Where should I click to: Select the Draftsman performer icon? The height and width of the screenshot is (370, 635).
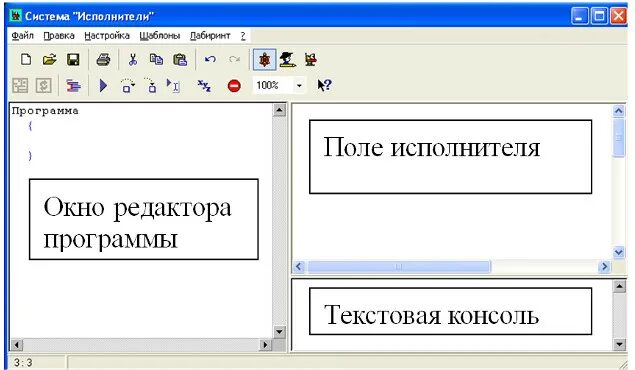point(288,60)
